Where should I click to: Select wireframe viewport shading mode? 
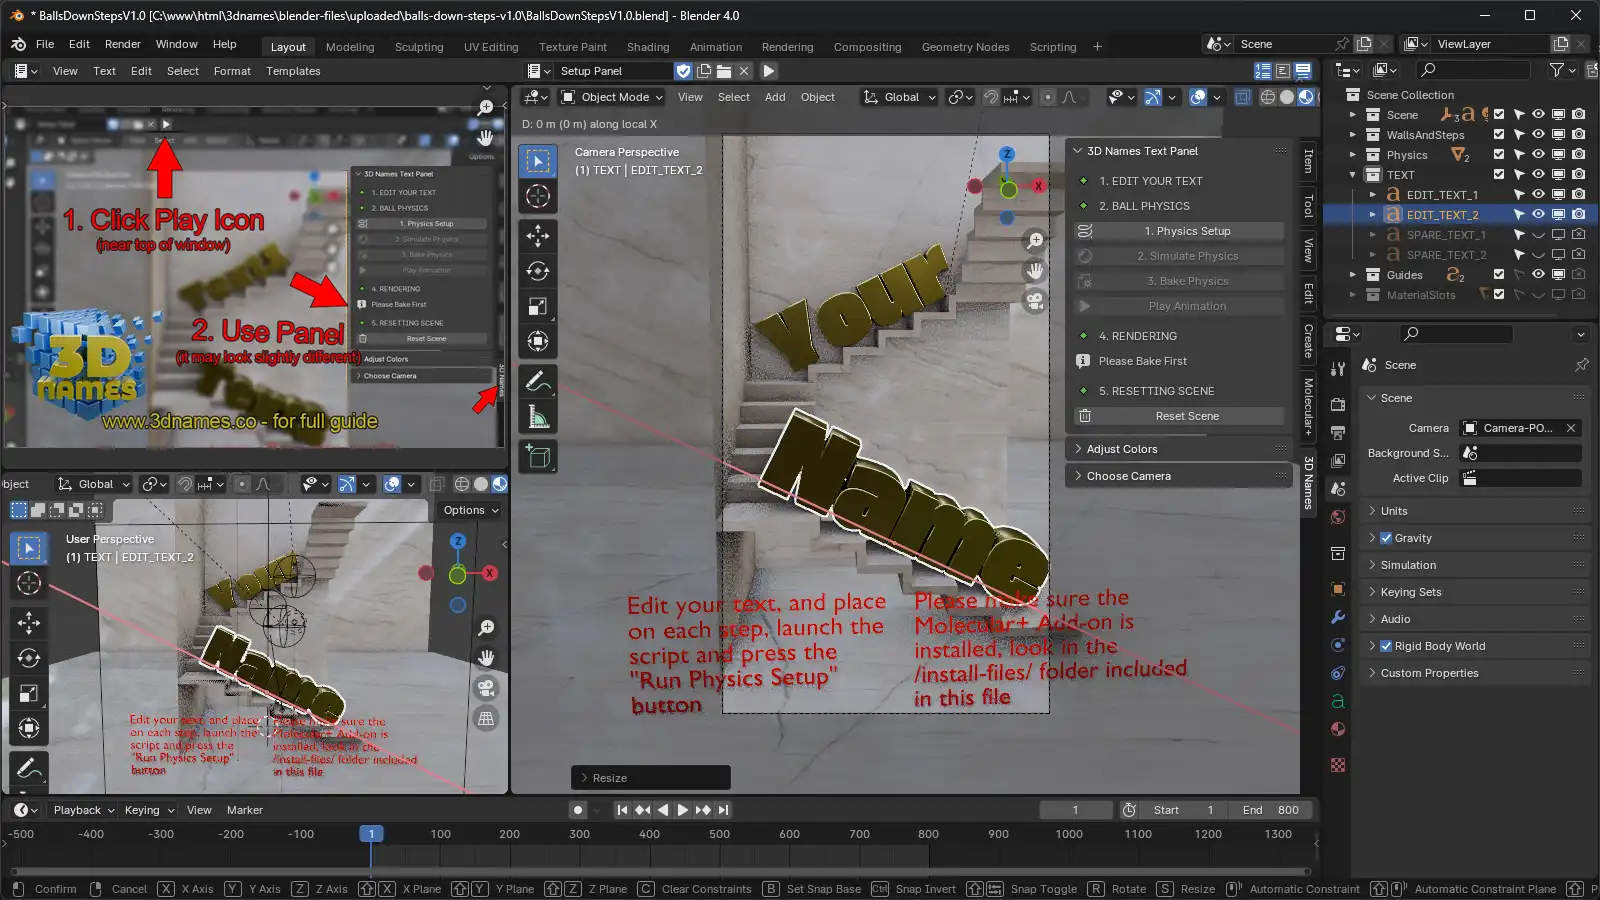tap(1268, 97)
